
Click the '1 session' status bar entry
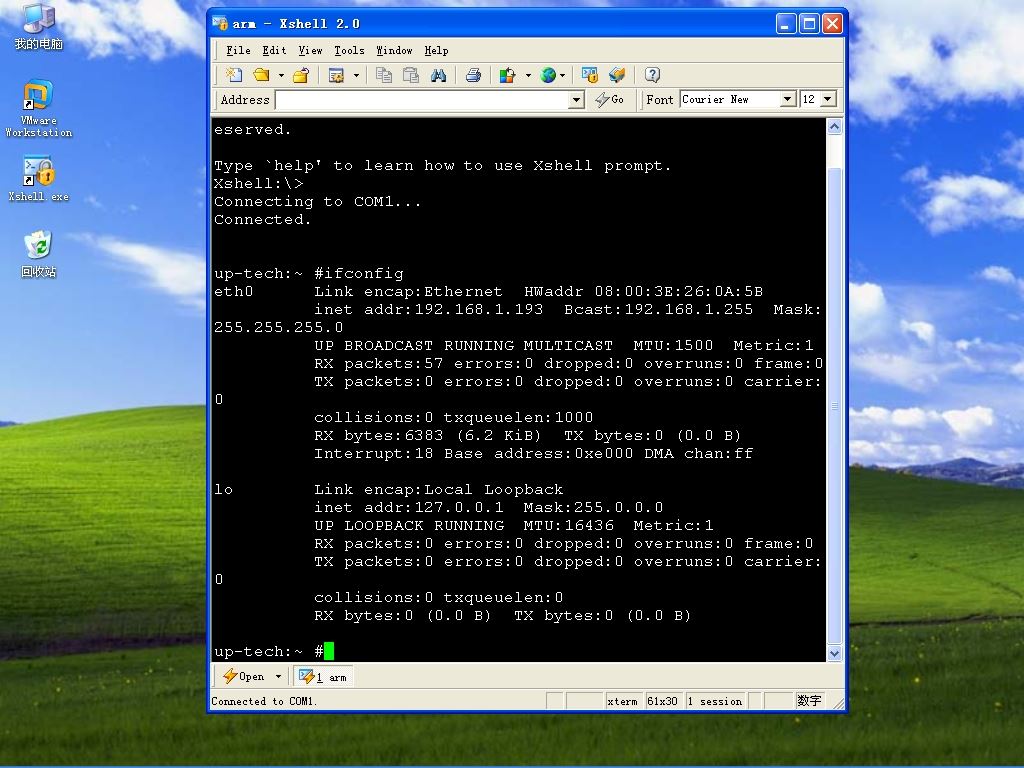tap(714, 701)
